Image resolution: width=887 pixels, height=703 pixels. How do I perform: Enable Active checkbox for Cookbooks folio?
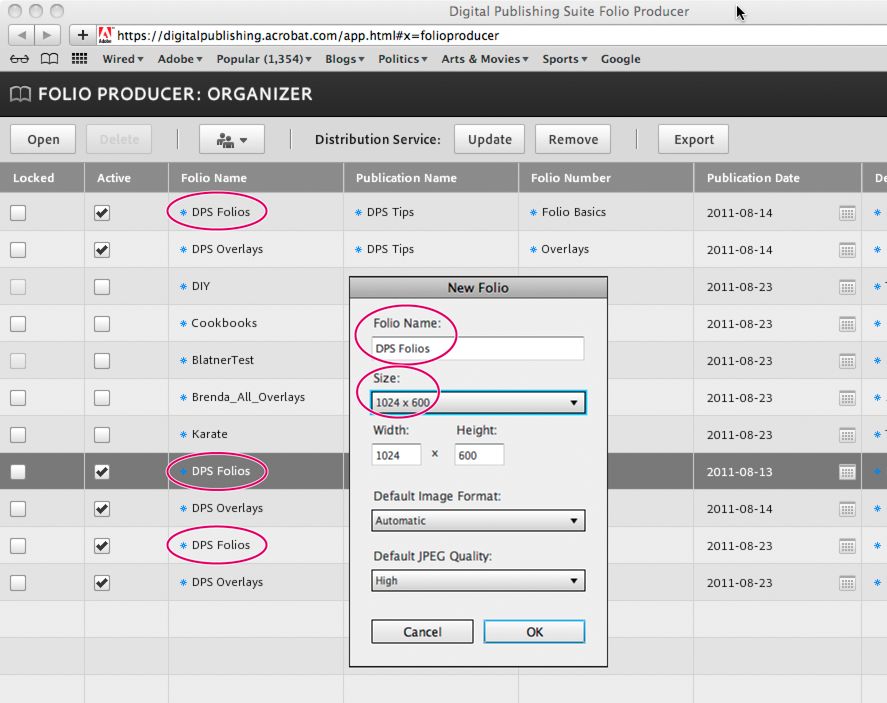click(102, 324)
